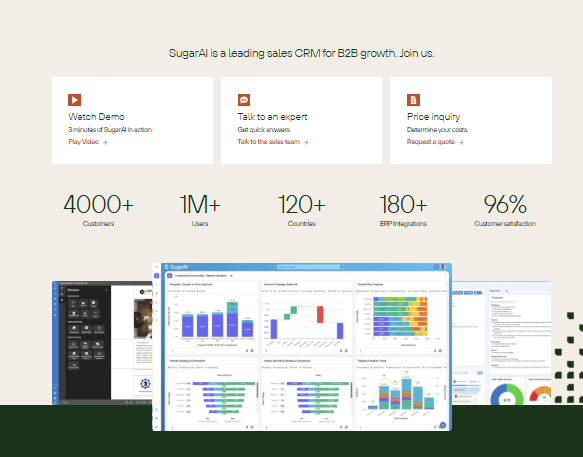This screenshot has width=583, height=457.
Task: Click the Customer satisfaction label
Action: coord(505,223)
